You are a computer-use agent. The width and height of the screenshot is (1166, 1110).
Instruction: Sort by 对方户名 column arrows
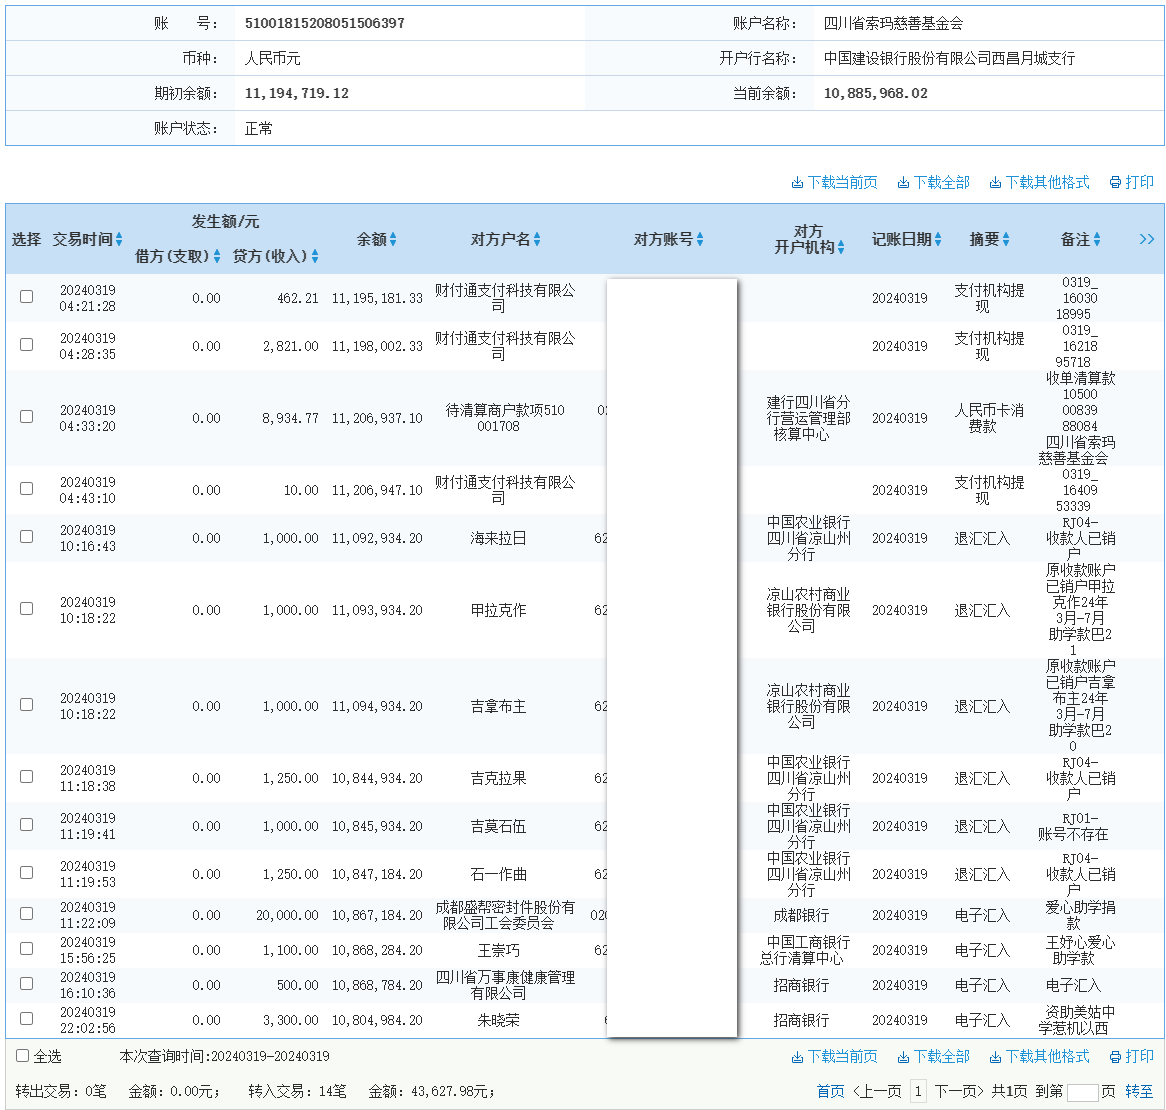(x=537, y=239)
